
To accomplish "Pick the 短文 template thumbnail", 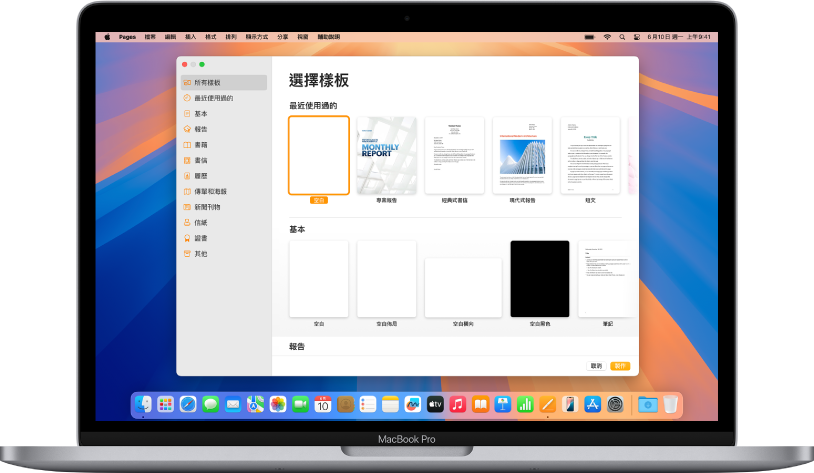I will (x=590, y=155).
